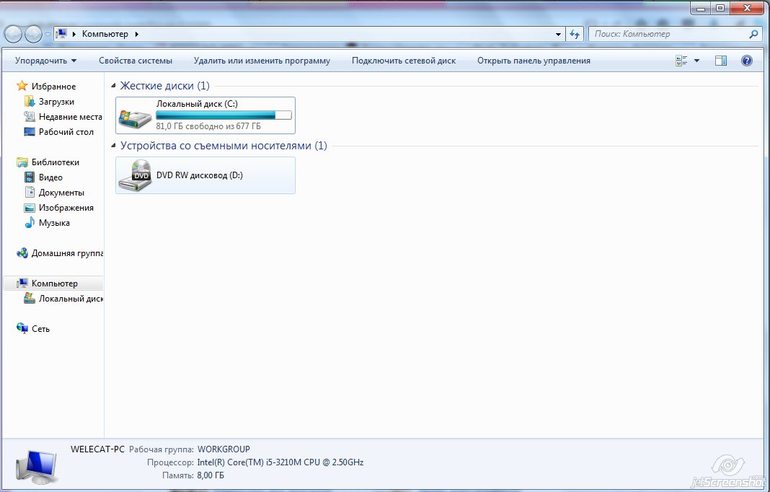Click the change view icon
The height and width of the screenshot is (492, 770).
682,61
